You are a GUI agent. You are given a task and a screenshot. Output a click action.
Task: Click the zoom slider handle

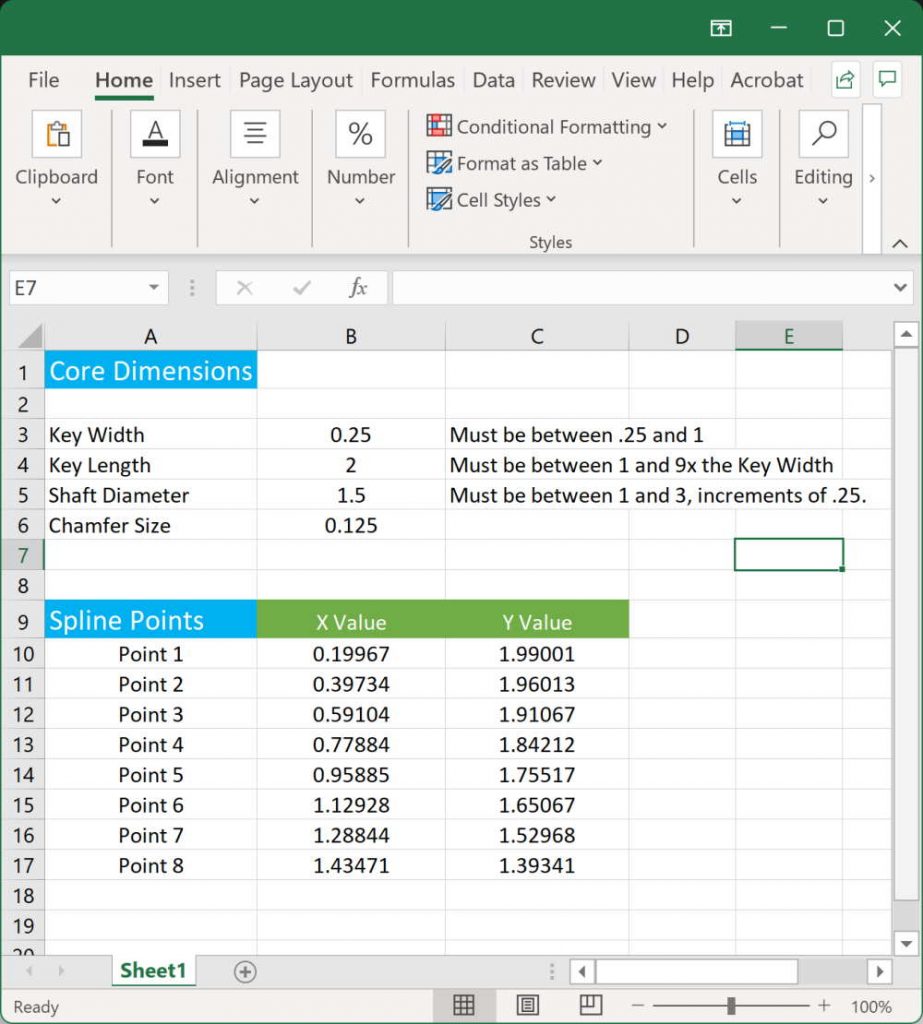pos(731,1006)
